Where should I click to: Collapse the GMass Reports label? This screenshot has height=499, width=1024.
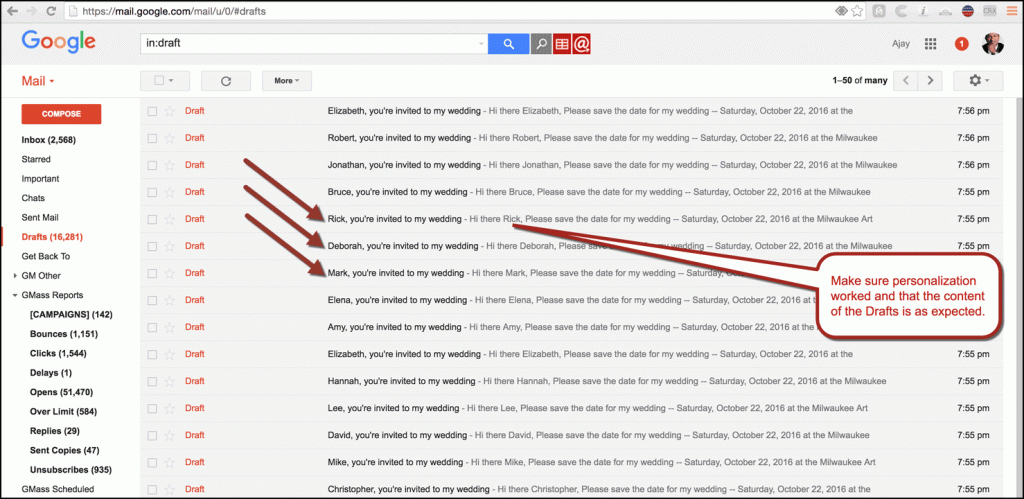pyautogui.click(x=16, y=295)
